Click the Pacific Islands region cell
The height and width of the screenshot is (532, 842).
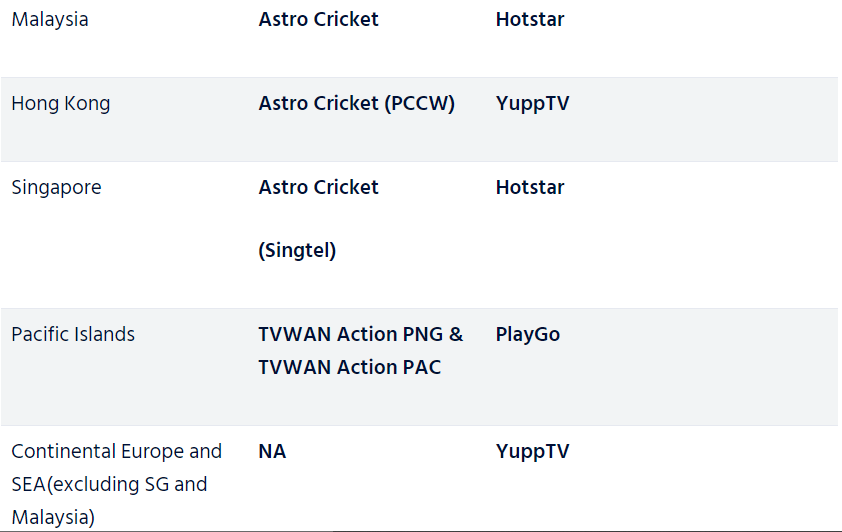[73, 334]
